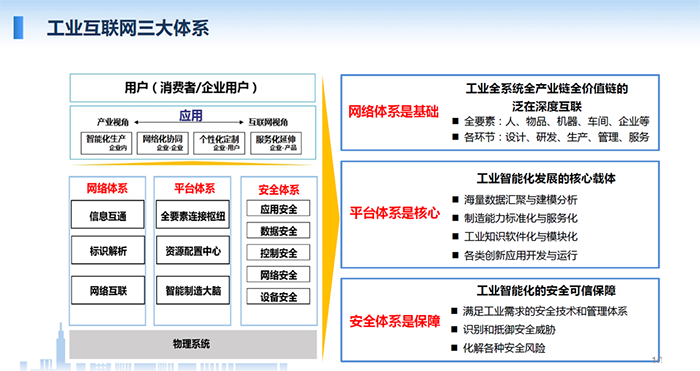Click the heading 工业智能化发展的核心载体
Image resolution: width=700 pixels, height=371 pixels.
coord(546,179)
